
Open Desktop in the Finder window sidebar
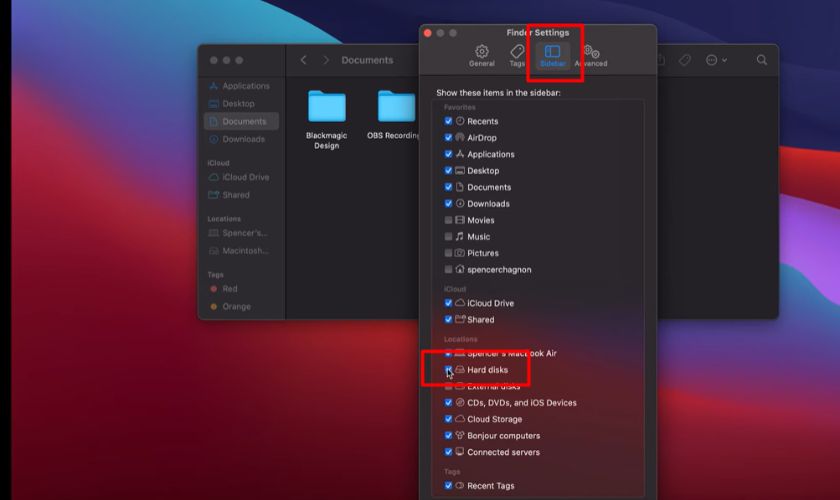pyautogui.click(x=241, y=103)
